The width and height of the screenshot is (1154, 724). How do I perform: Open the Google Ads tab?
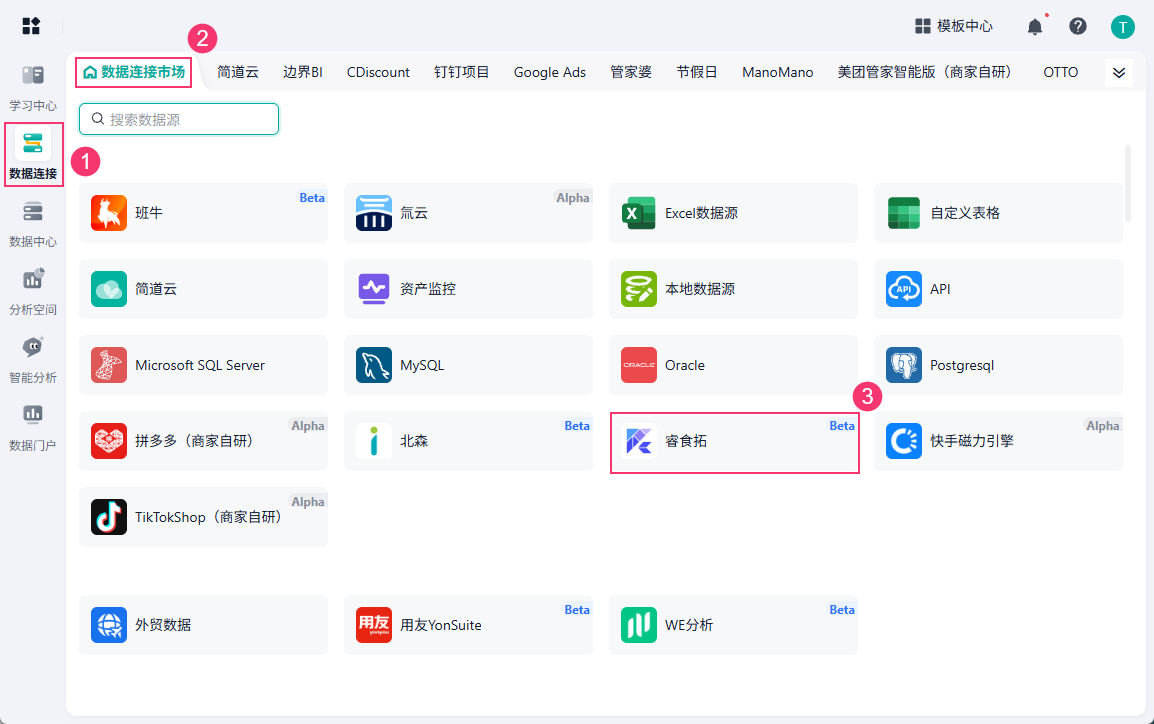(550, 72)
